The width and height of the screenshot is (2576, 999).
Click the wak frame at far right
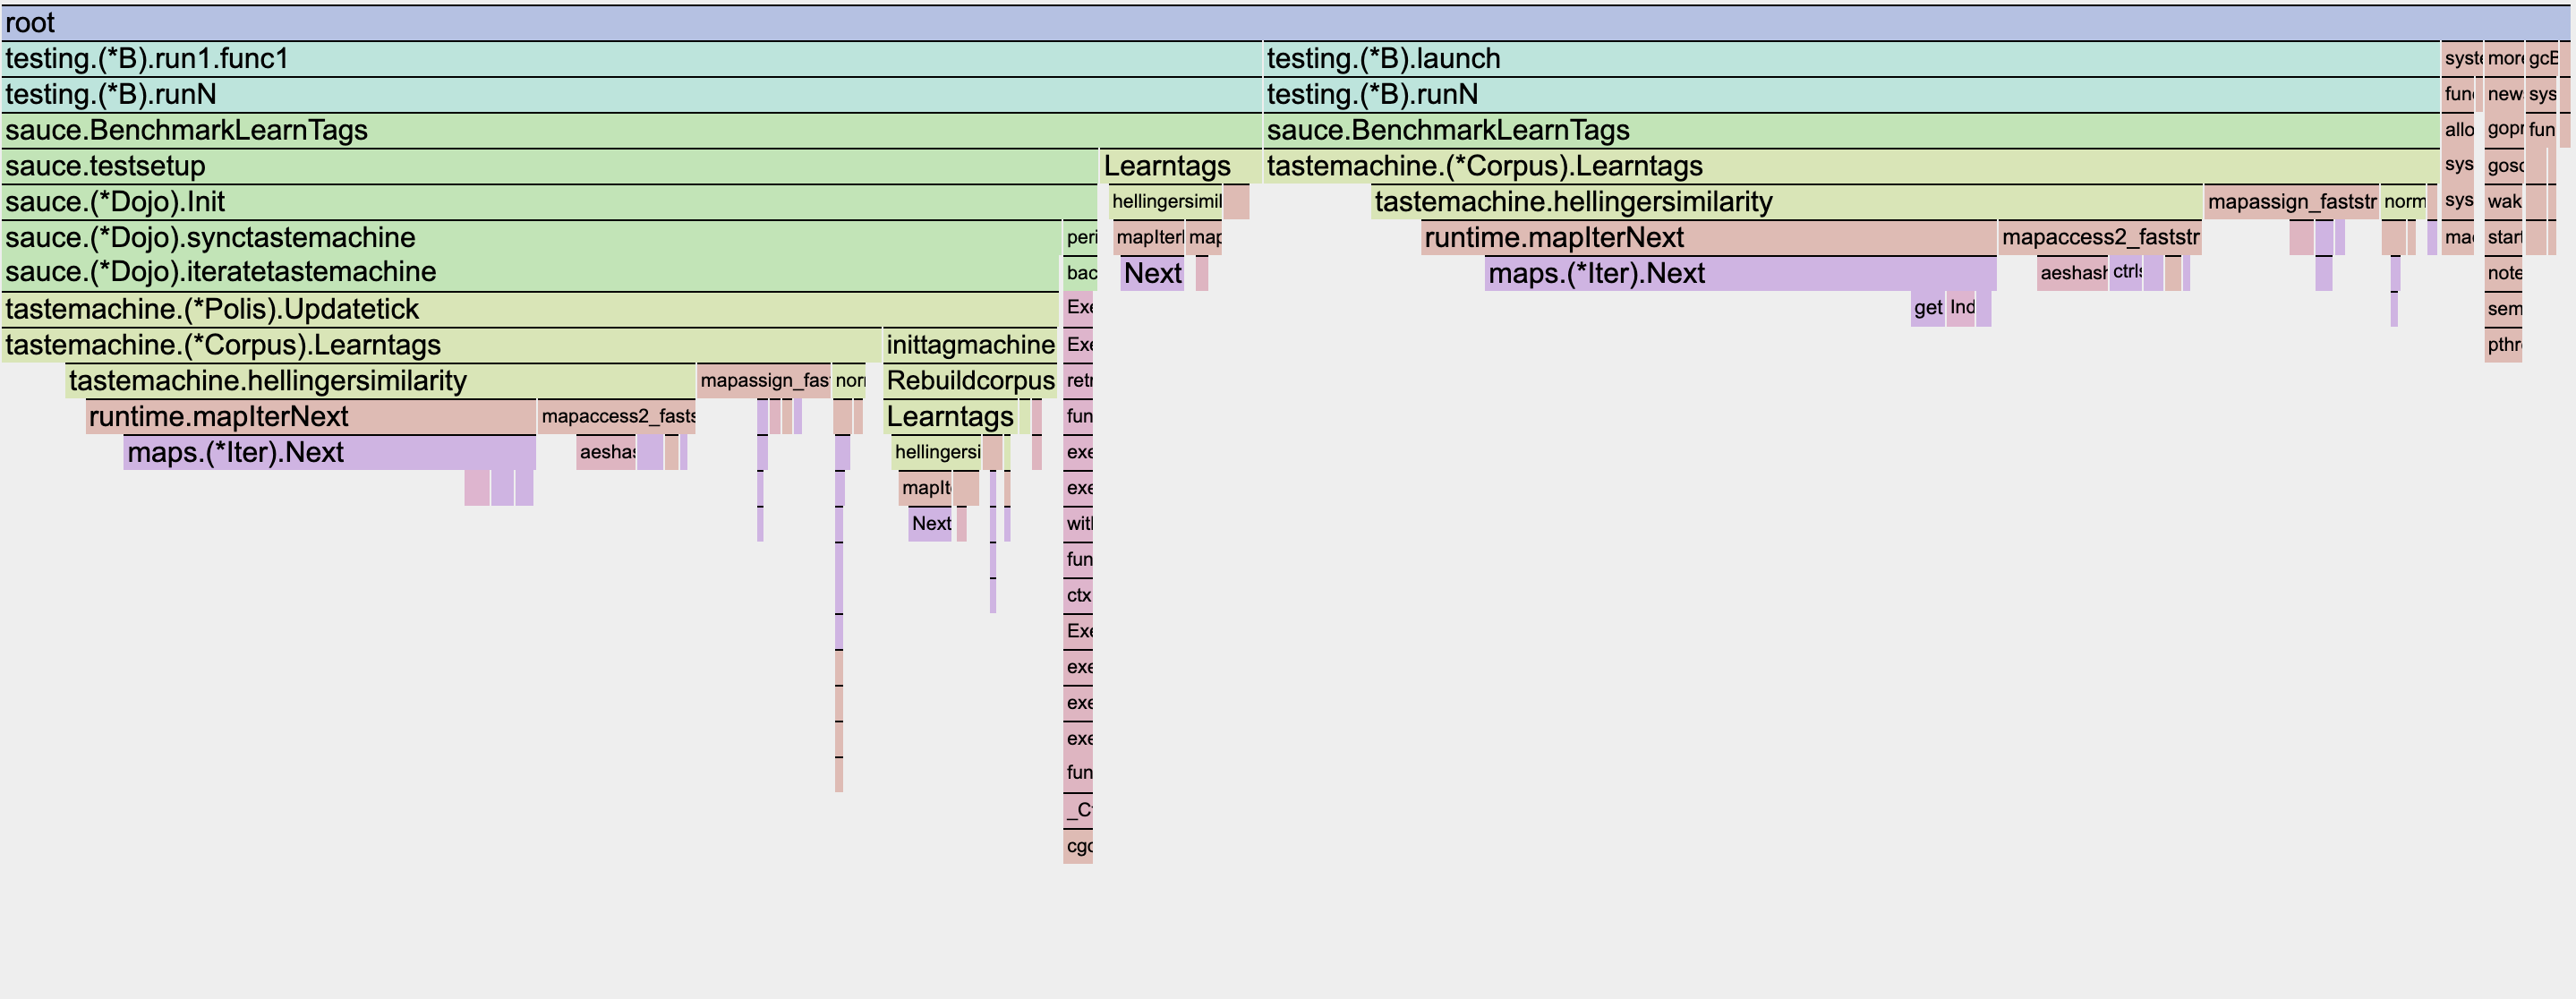pos(2503,202)
